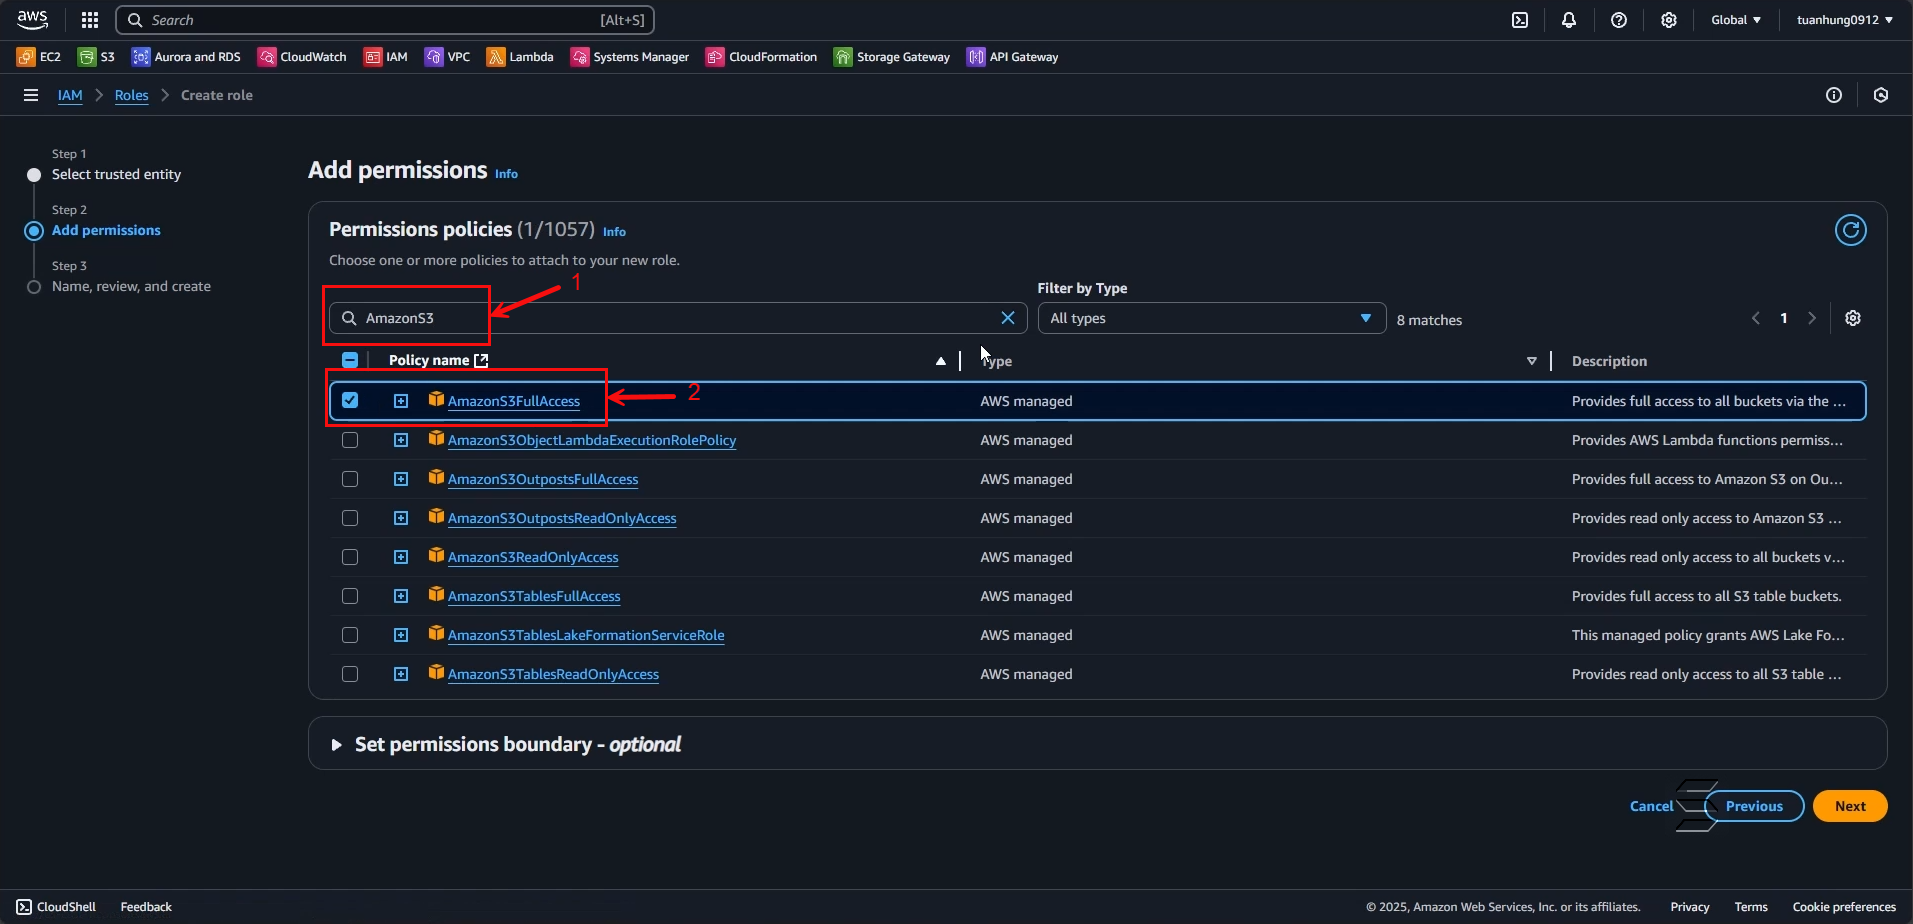This screenshot has width=1913, height=924.
Task: Toggle the hamburger navigation menu
Action: click(31, 95)
